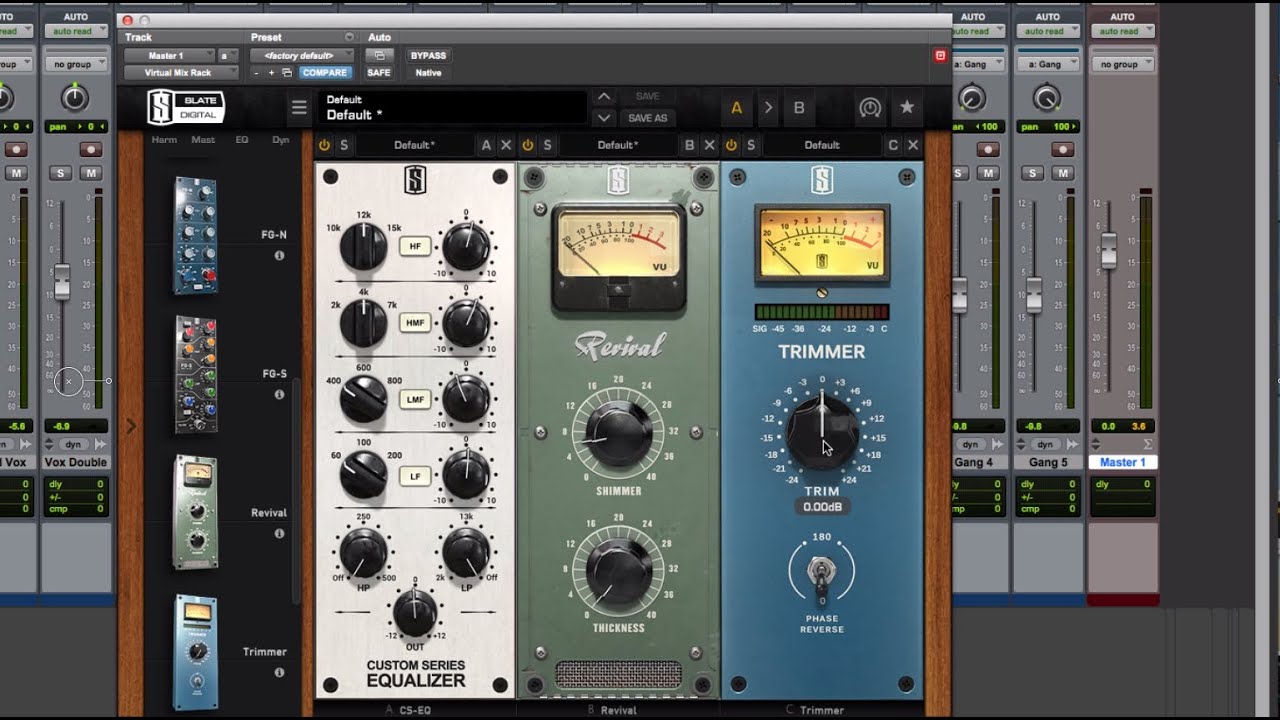Open info for Revival in browser
1280x720 pixels.
tap(279, 533)
